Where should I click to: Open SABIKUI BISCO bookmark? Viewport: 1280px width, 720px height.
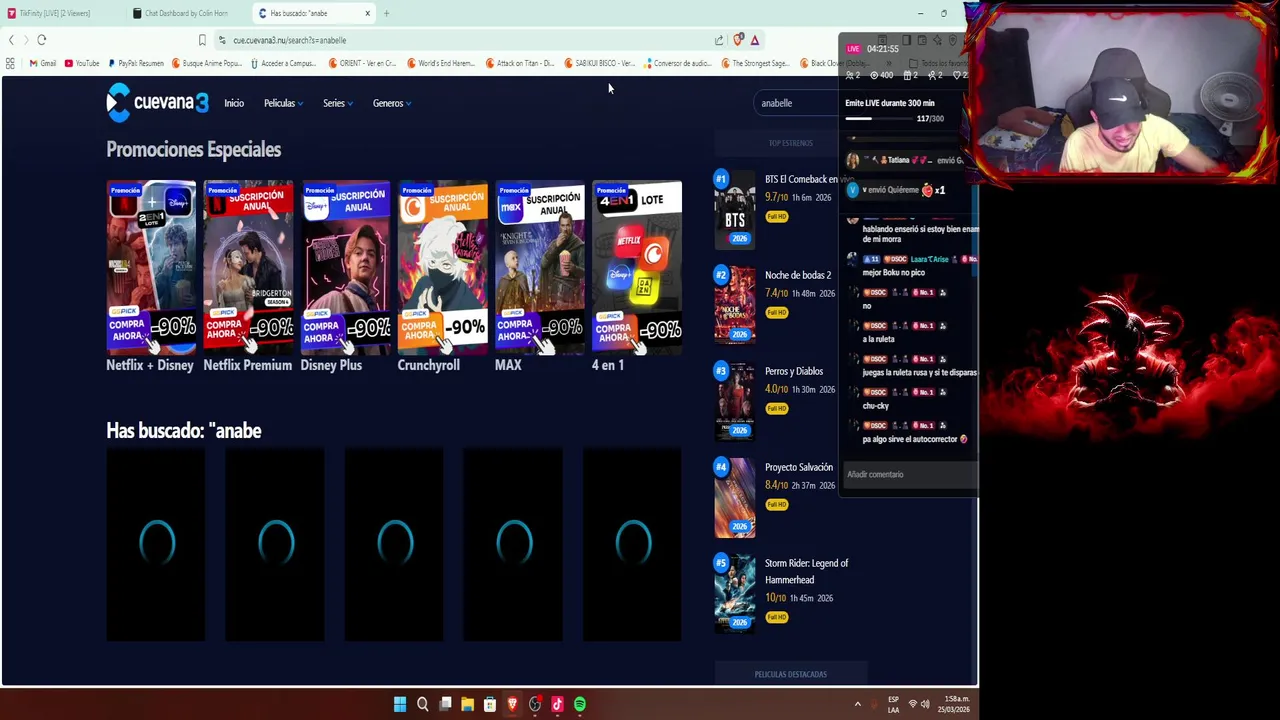tap(600, 63)
